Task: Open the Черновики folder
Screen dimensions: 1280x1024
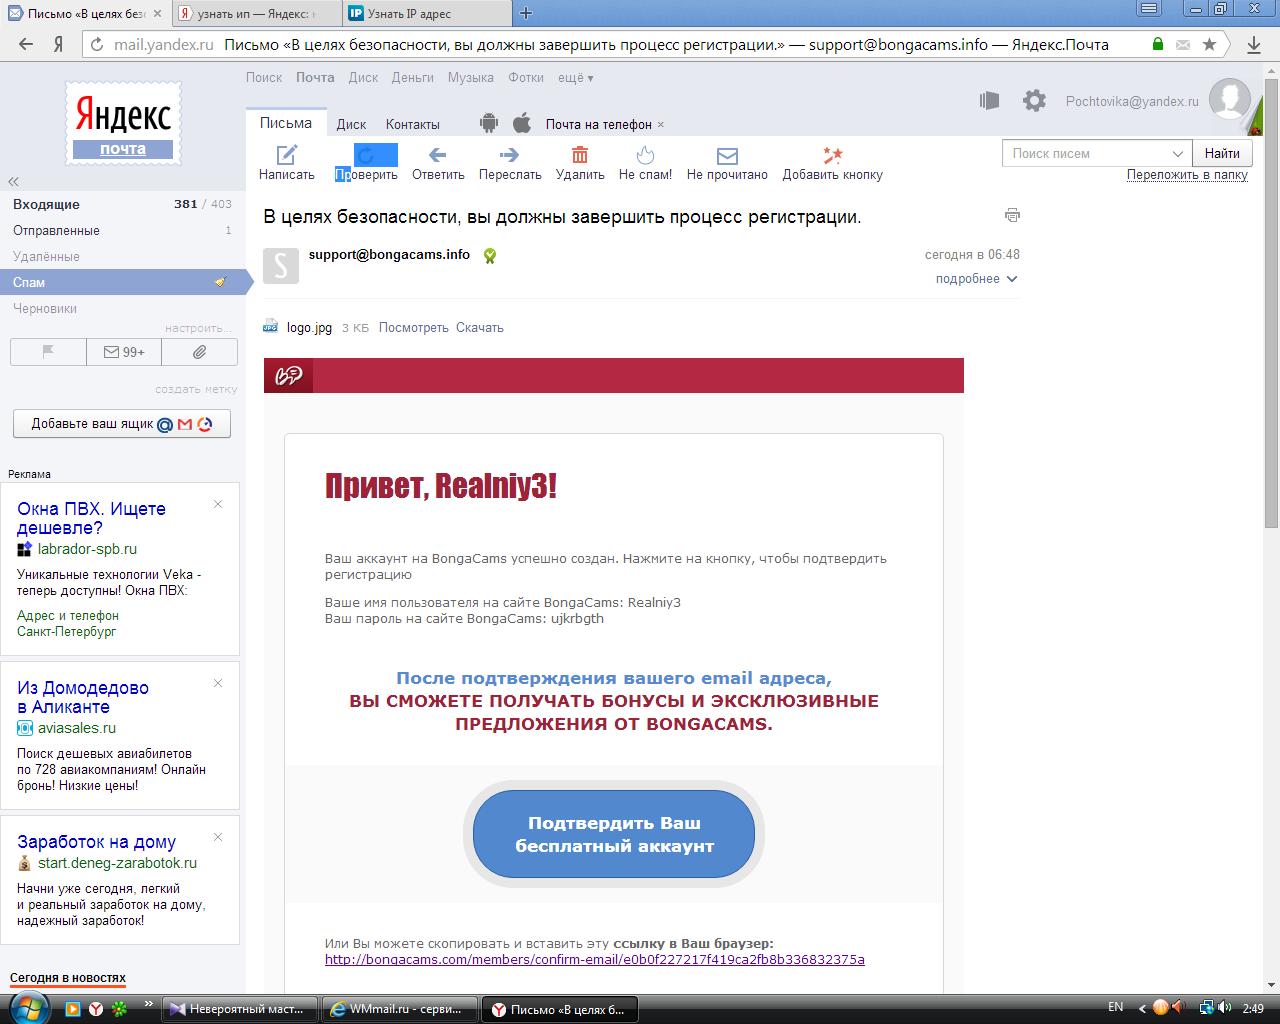Action: [45, 308]
